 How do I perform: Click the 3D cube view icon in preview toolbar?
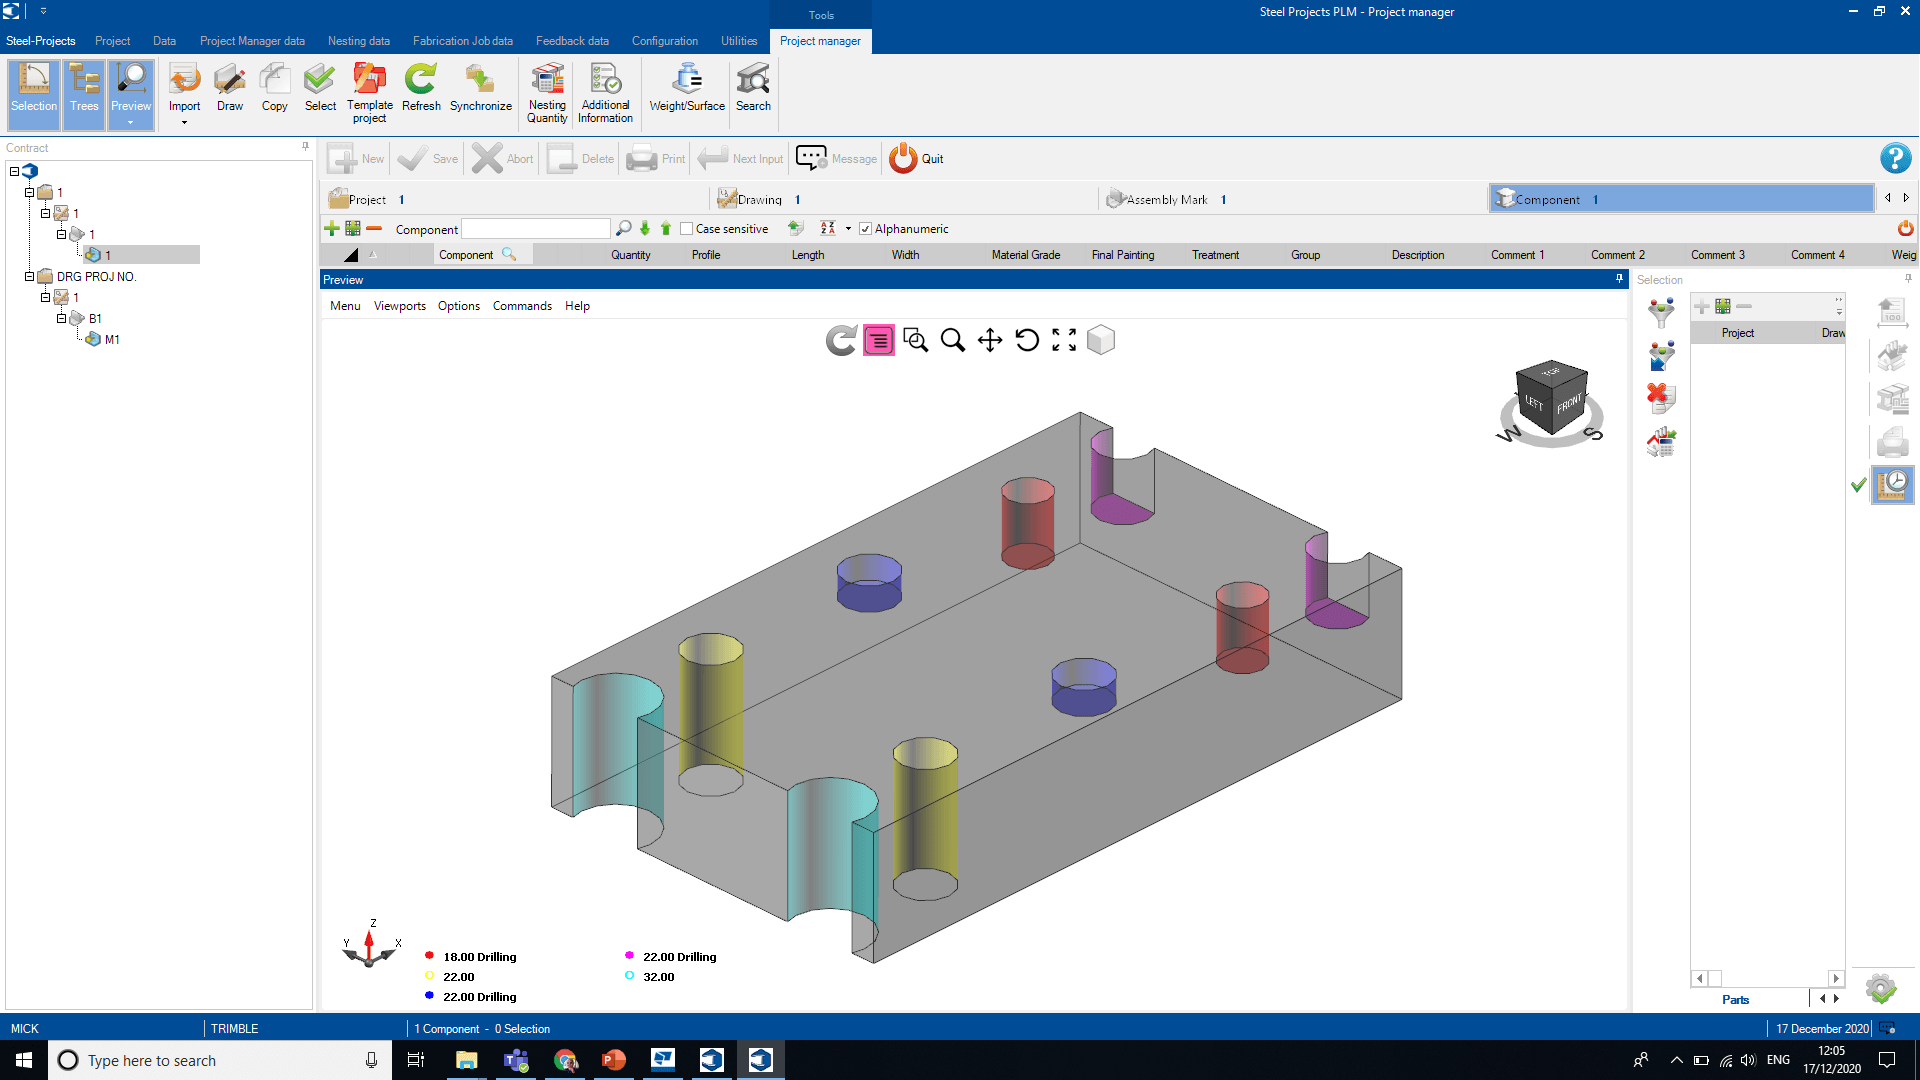[x=1101, y=340]
